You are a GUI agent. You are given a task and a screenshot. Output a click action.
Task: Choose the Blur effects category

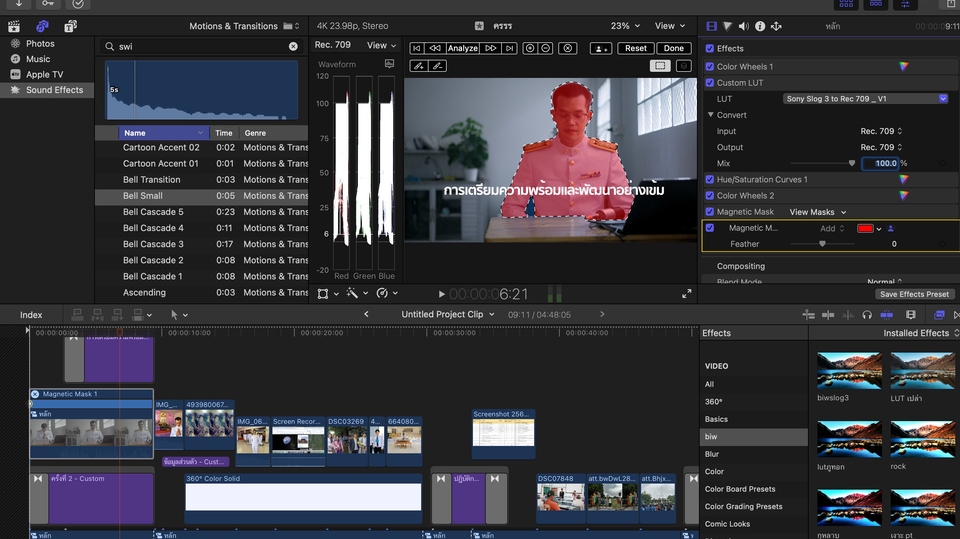712,454
